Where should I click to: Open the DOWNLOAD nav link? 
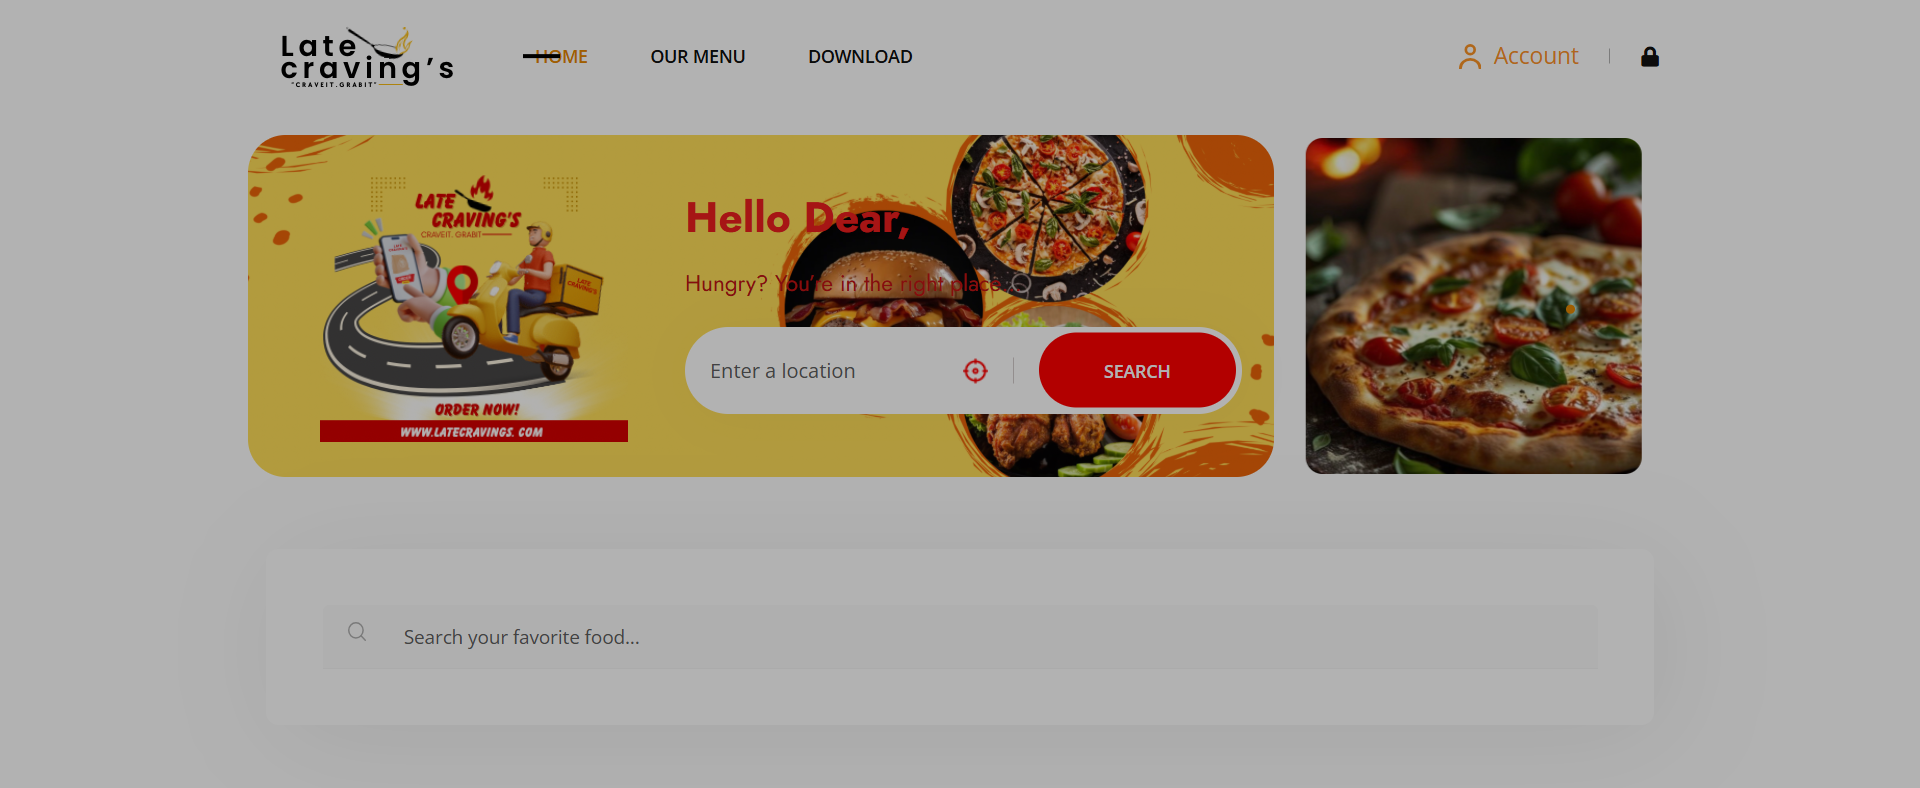tap(859, 57)
